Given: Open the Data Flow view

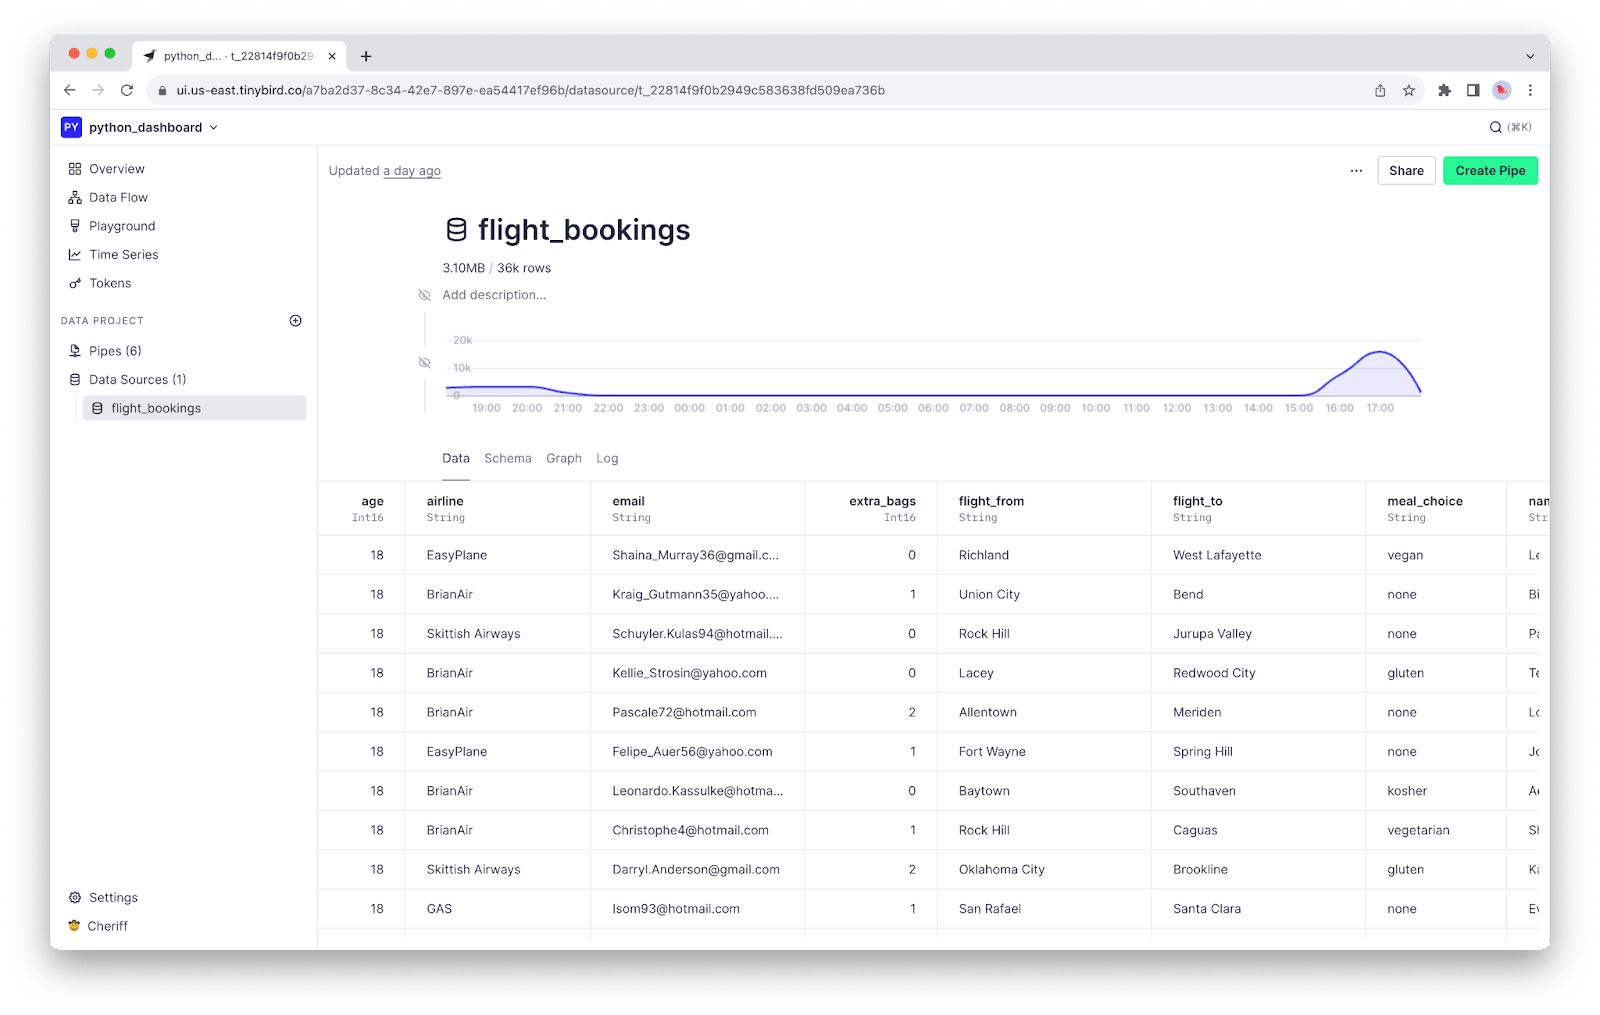Looking at the screenshot, I should click(118, 198).
